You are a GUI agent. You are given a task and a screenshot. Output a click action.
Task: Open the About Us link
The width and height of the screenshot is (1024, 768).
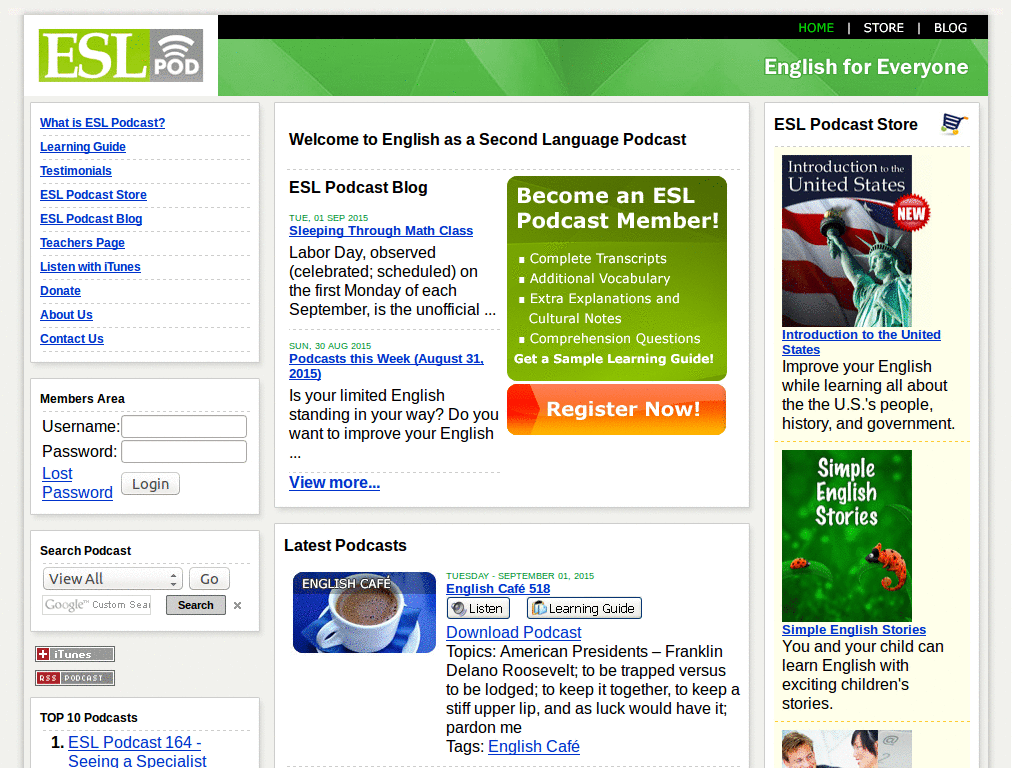(x=67, y=315)
